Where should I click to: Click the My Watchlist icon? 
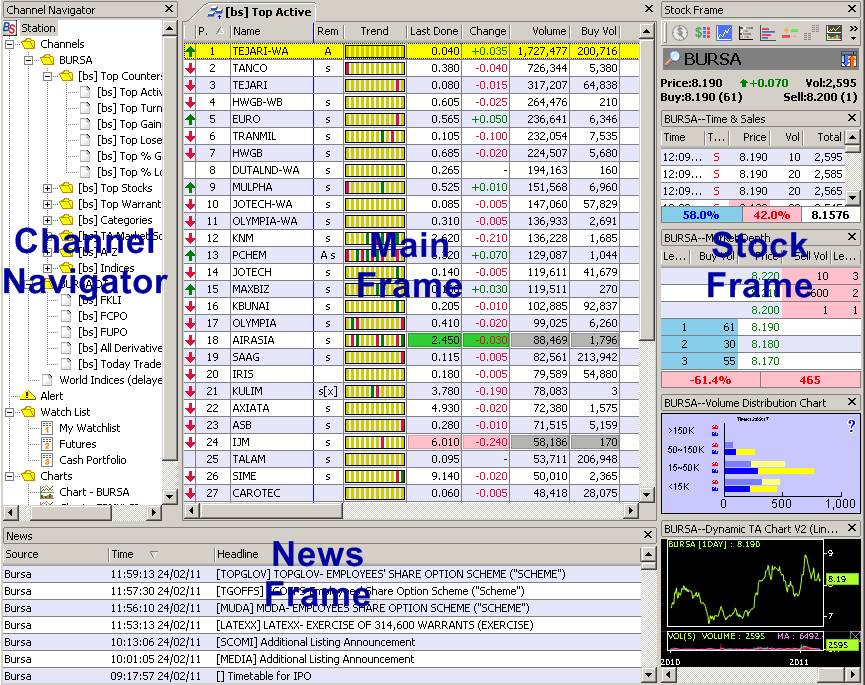(47, 428)
